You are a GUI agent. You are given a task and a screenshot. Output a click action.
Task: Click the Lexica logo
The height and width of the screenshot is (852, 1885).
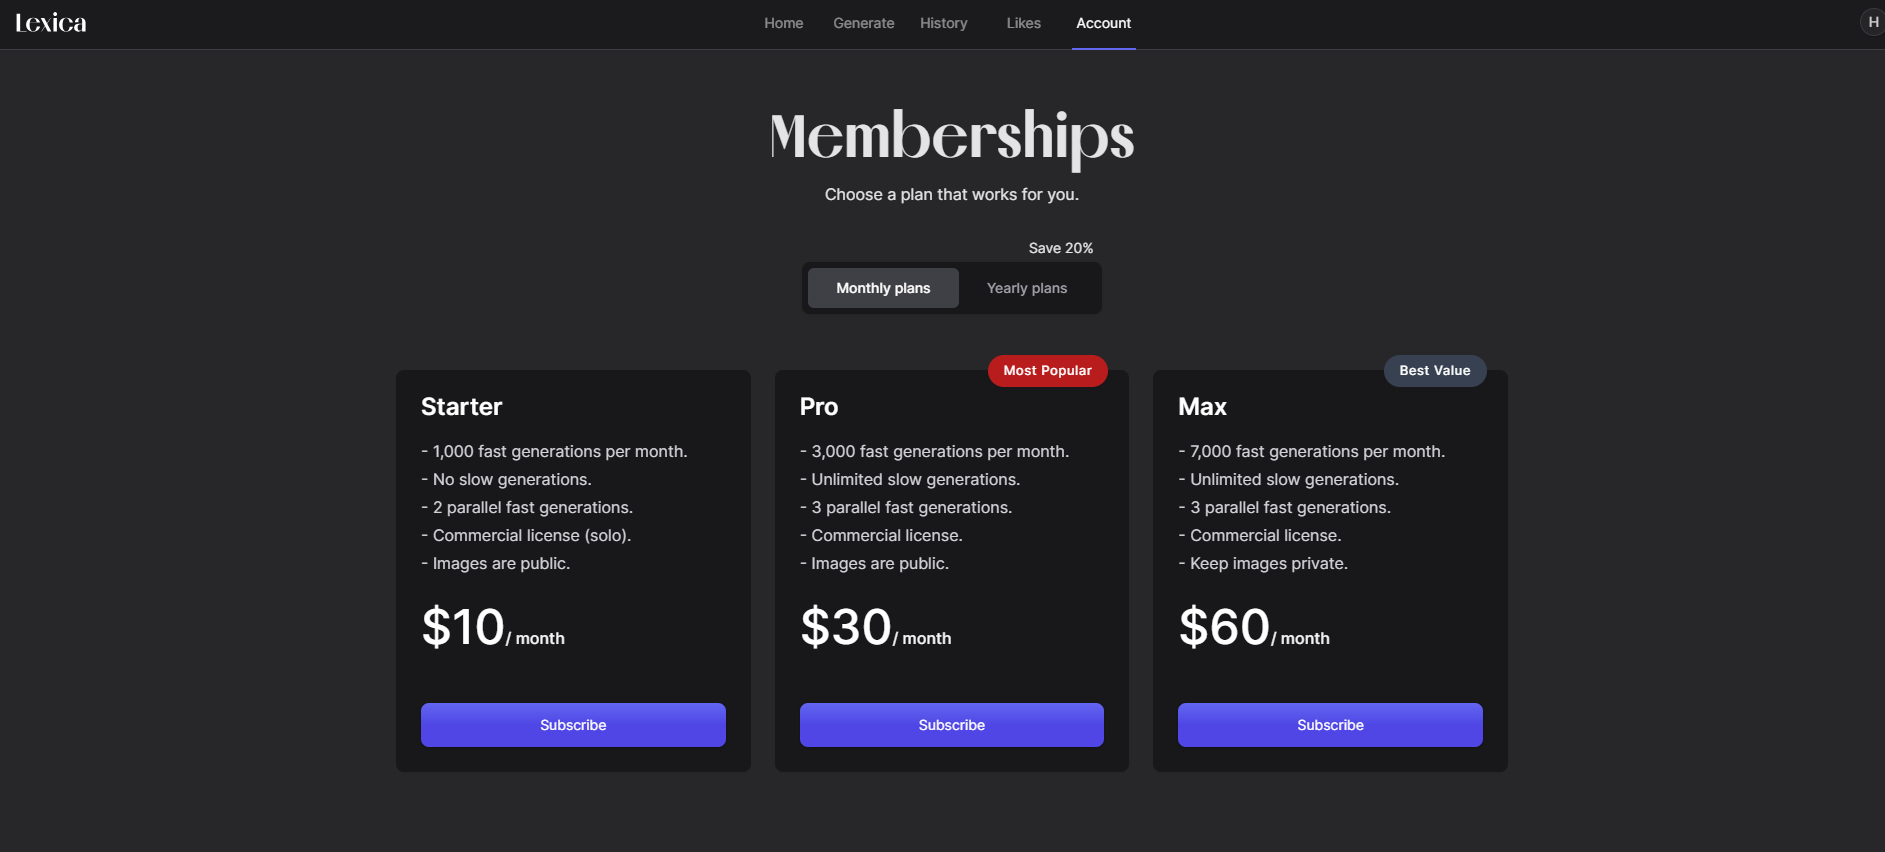coord(51,23)
